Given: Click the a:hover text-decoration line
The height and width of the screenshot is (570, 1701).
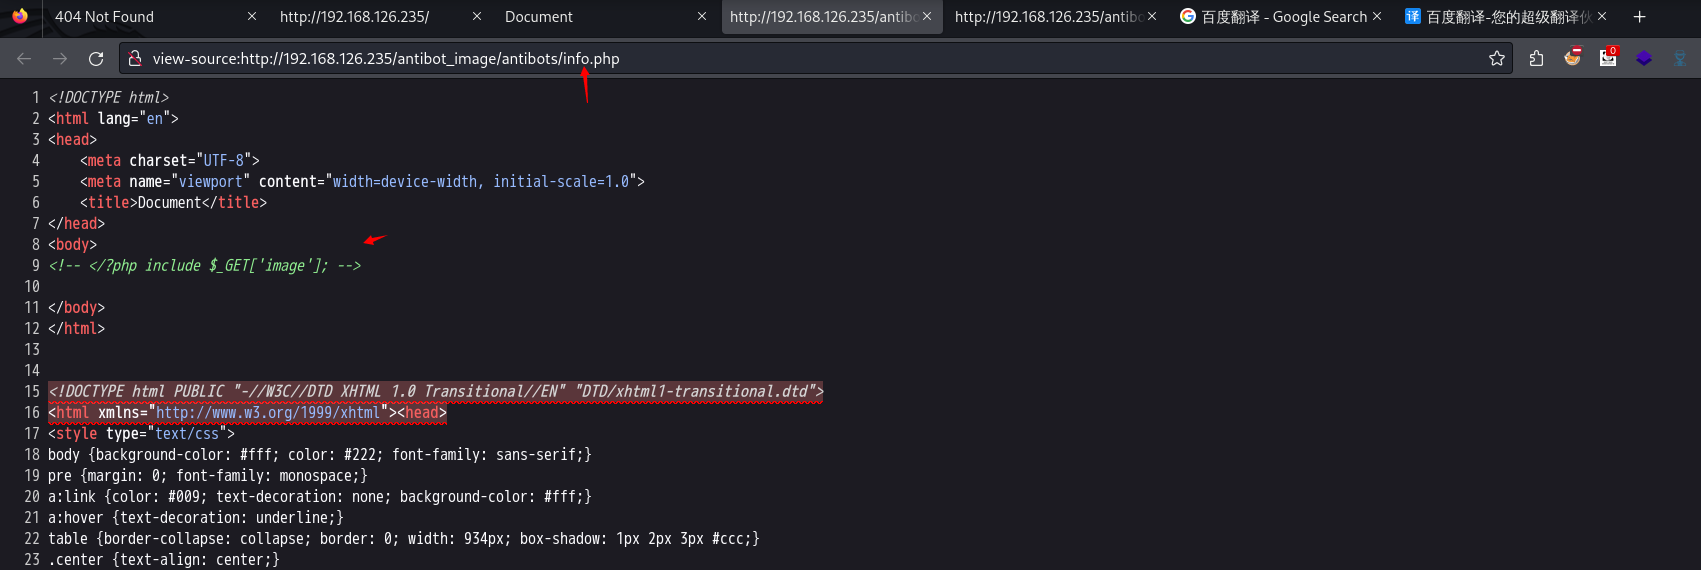Looking at the screenshot, I should point(196,518).
